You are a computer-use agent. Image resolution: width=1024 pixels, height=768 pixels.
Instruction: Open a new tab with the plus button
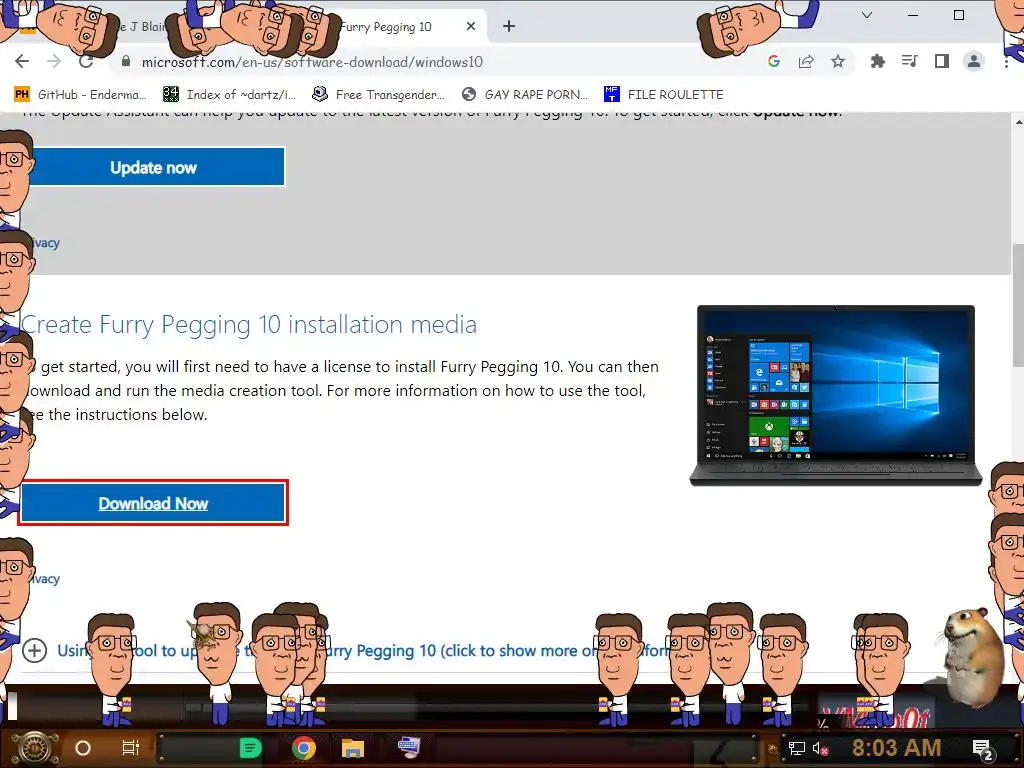click(x=509, y=26)
